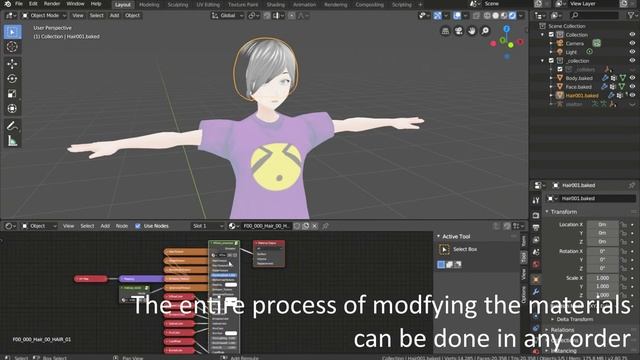Toggle X-ray mode in viewport header

476,16
